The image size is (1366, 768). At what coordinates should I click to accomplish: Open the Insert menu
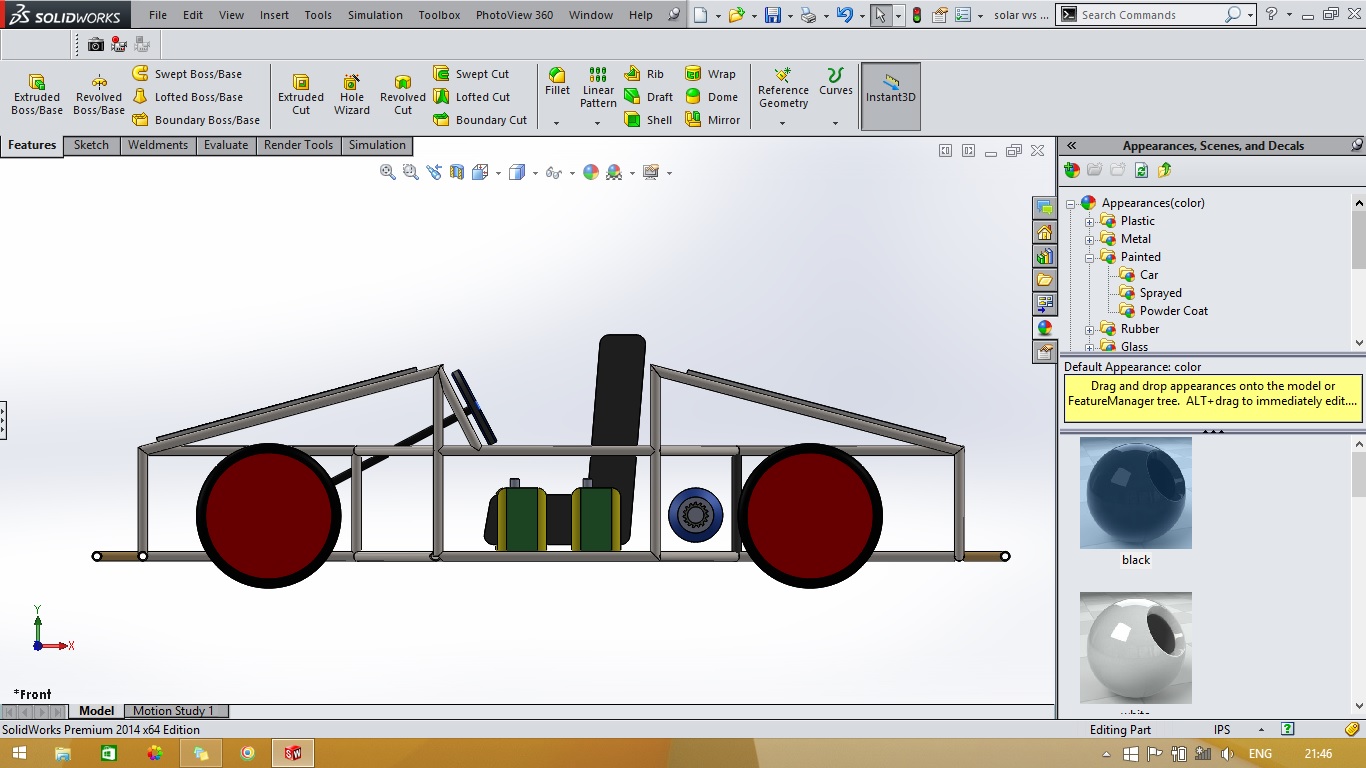pyautogui.click(x=274, y=15)
